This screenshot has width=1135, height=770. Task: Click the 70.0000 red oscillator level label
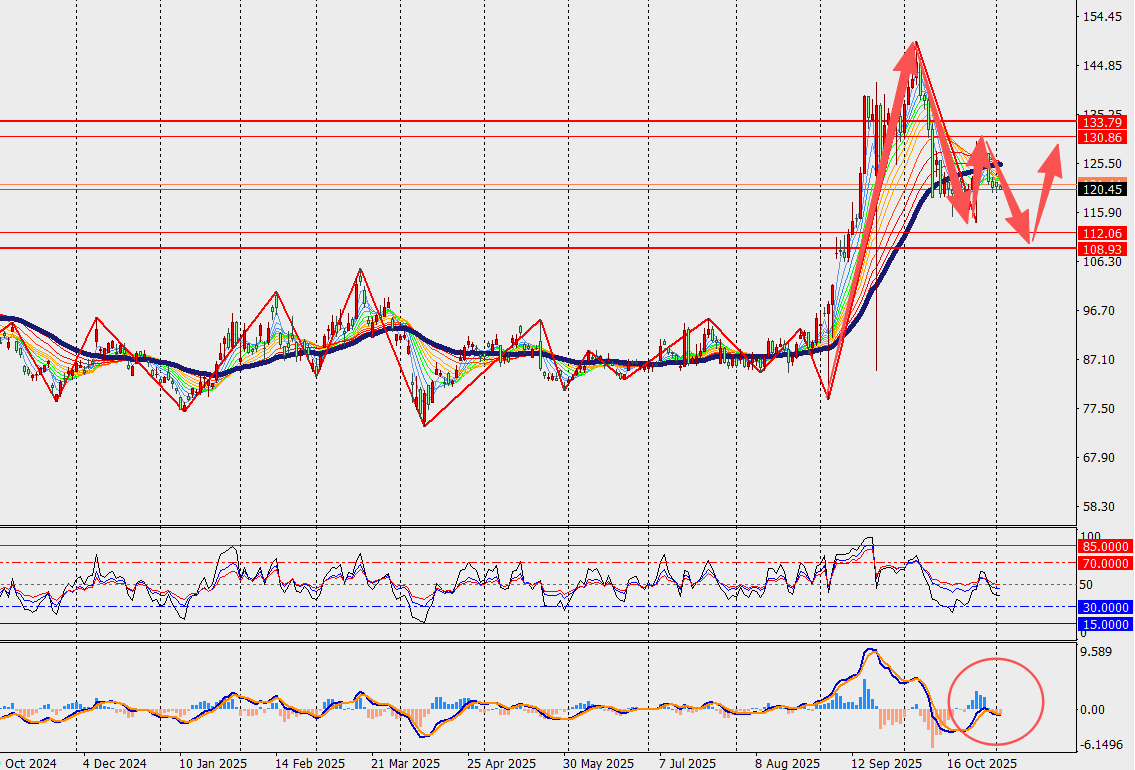[1106, 563]
